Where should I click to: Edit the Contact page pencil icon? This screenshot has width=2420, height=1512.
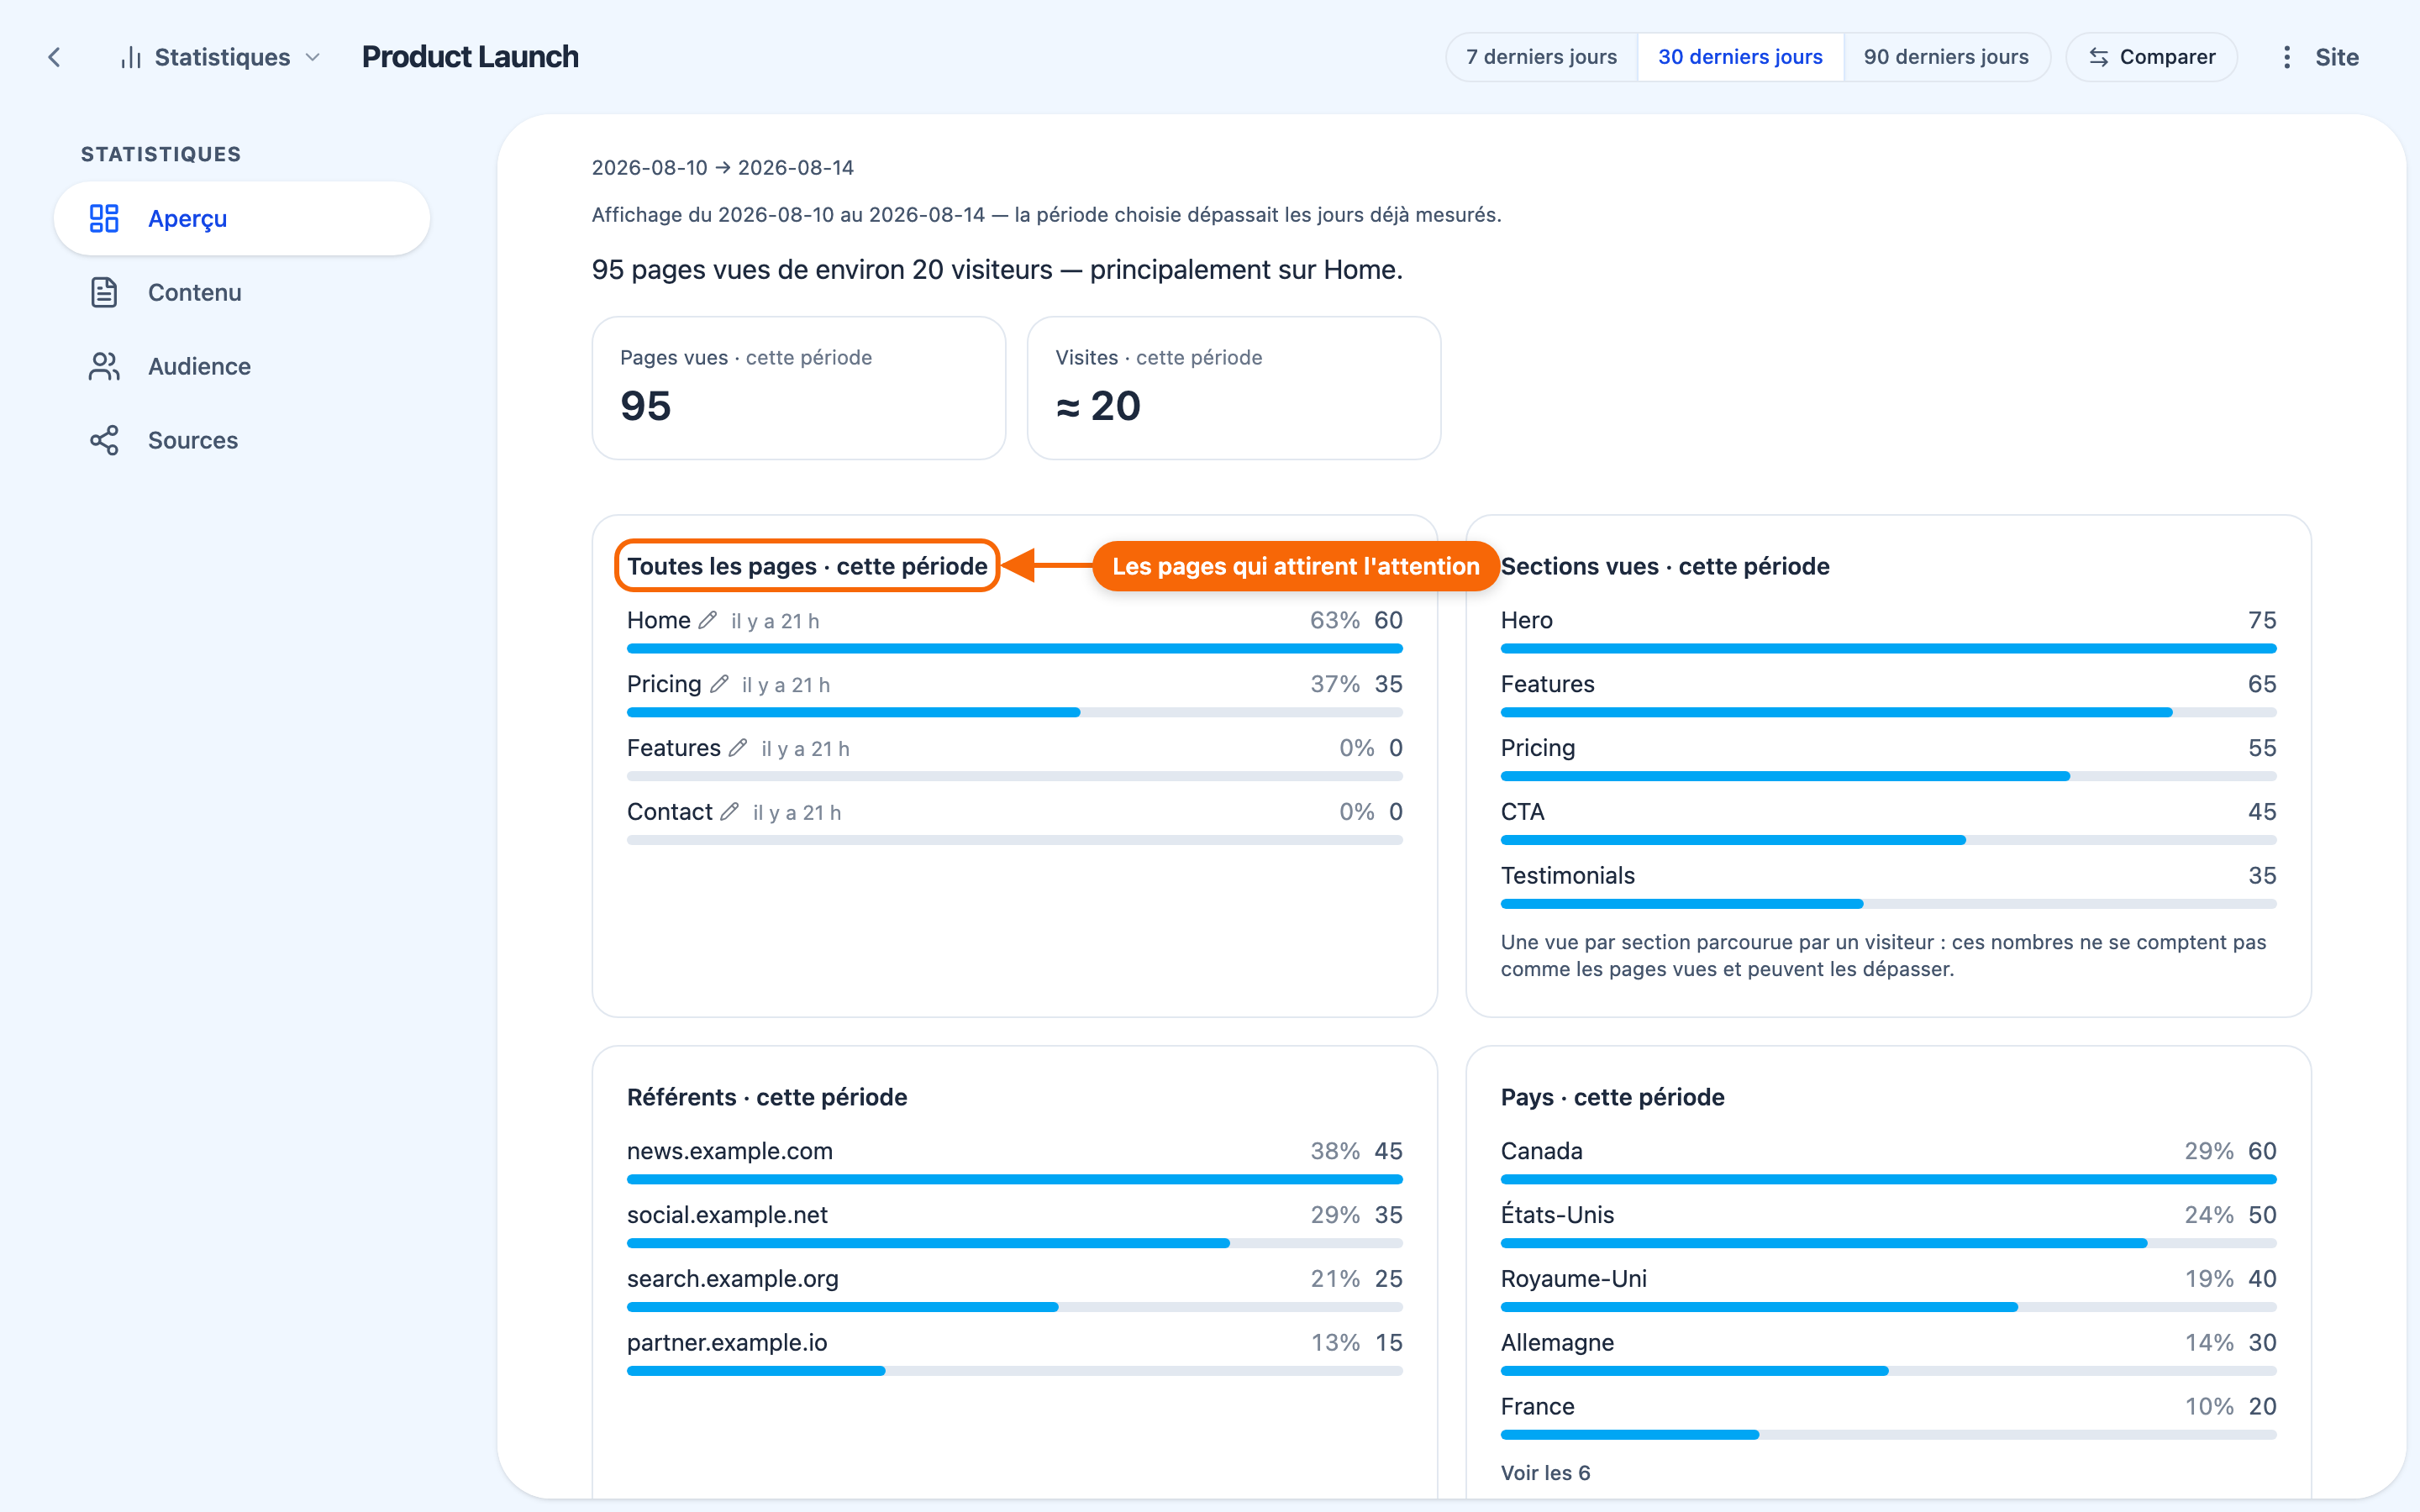click(730, 812)
